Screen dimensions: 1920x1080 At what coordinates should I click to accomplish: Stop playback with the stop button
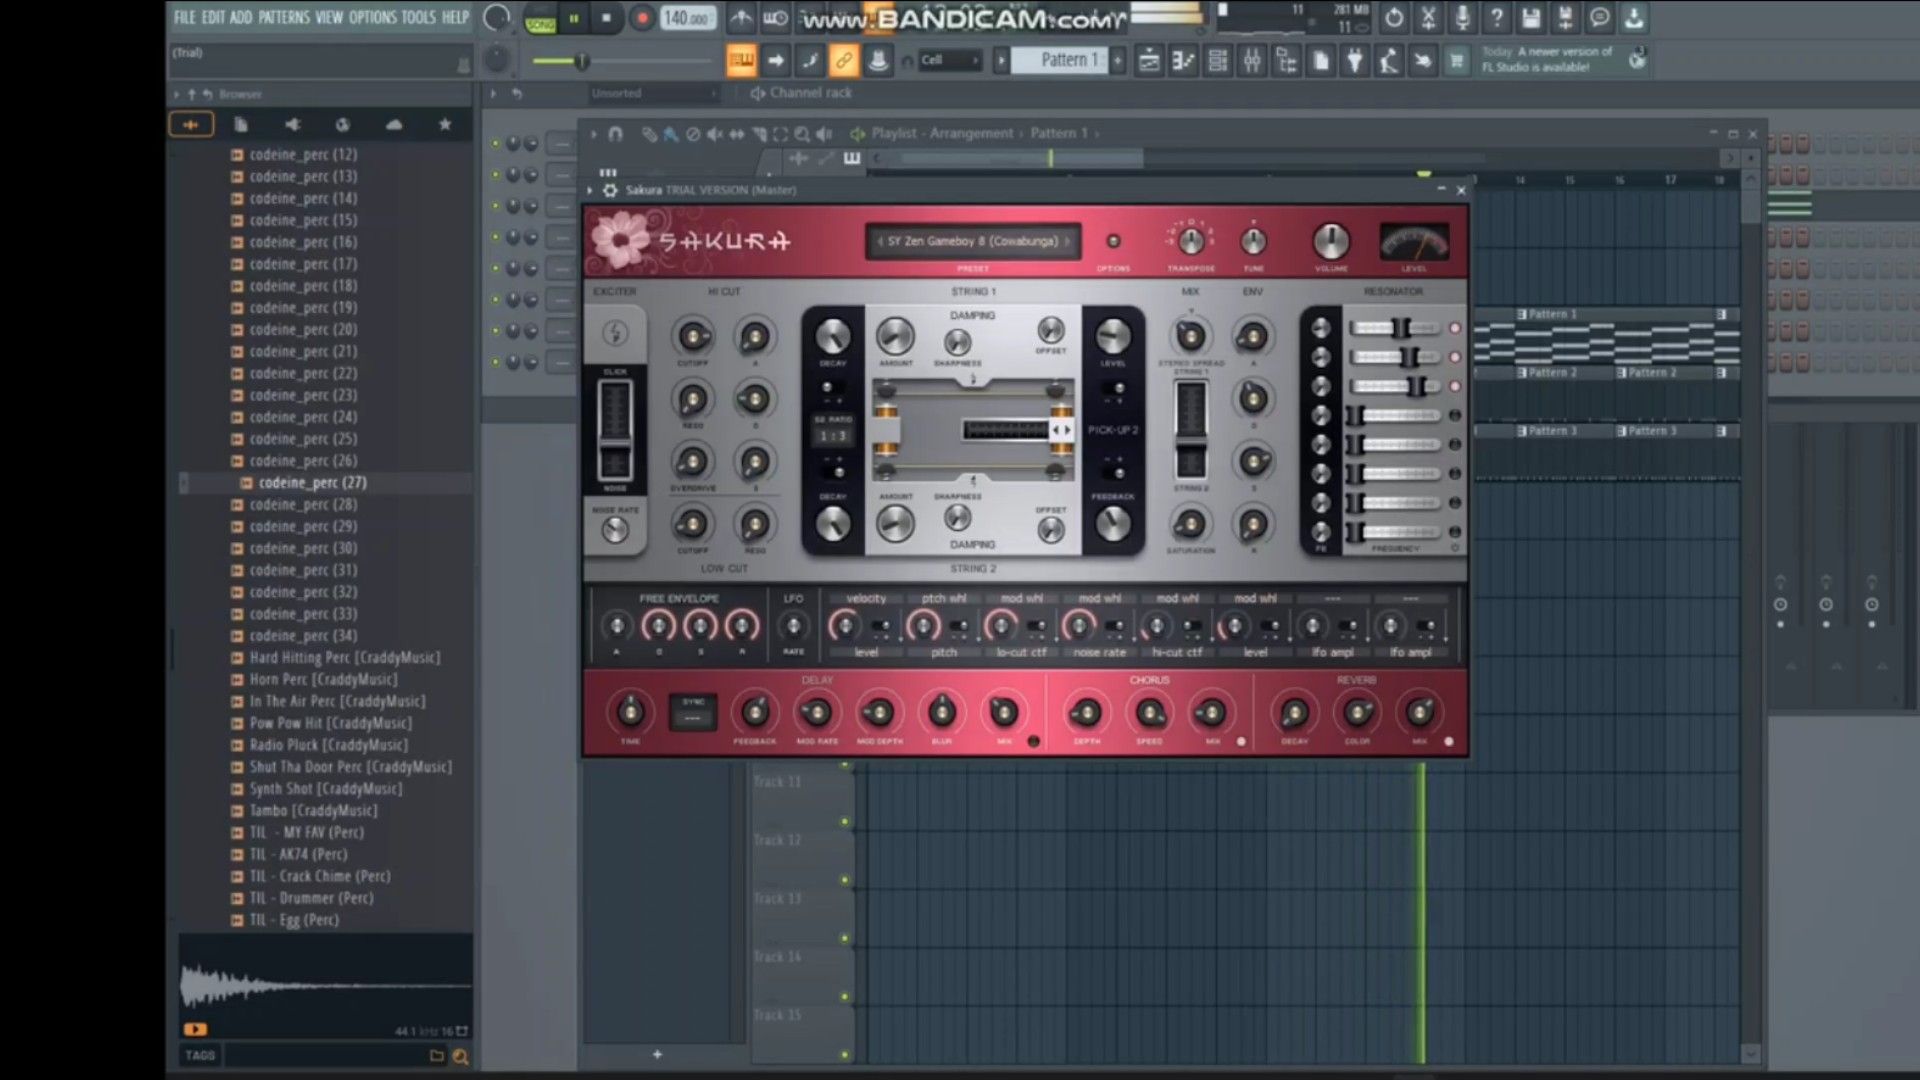[x=606, y=18]
